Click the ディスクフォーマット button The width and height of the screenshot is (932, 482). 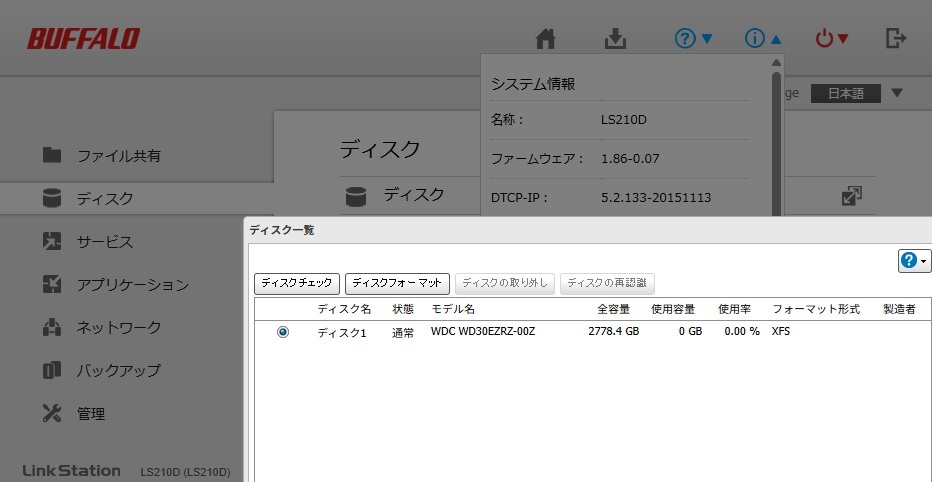click(397, 283)
